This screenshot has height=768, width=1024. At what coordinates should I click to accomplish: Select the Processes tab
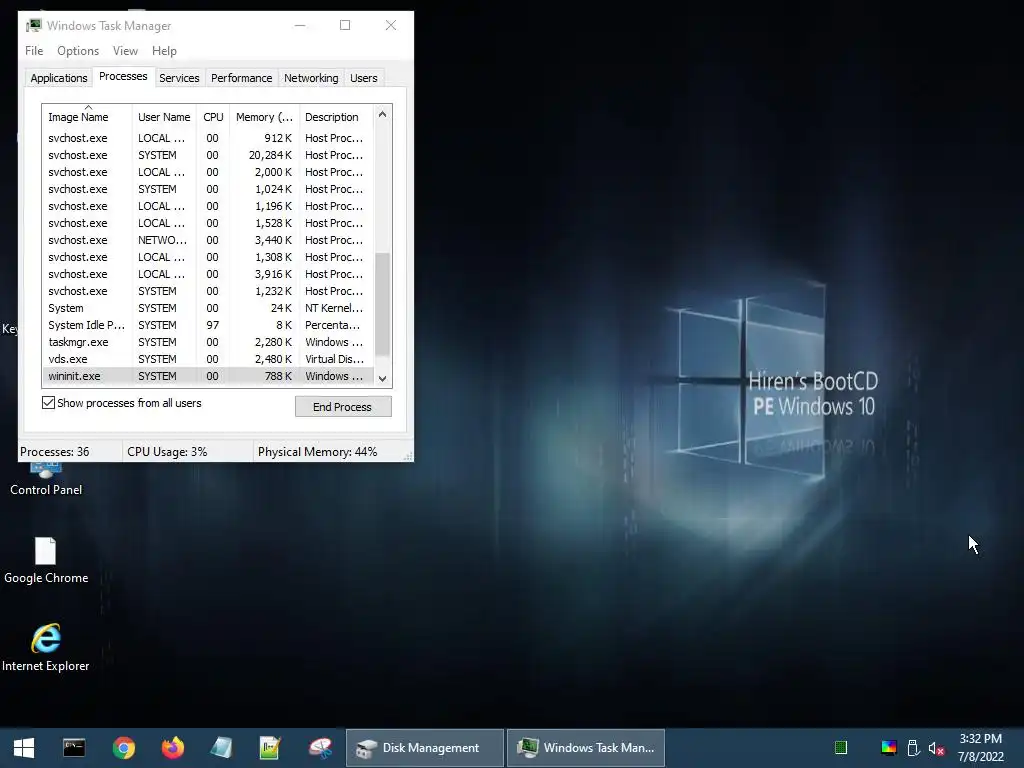click(x=123, y=76)
